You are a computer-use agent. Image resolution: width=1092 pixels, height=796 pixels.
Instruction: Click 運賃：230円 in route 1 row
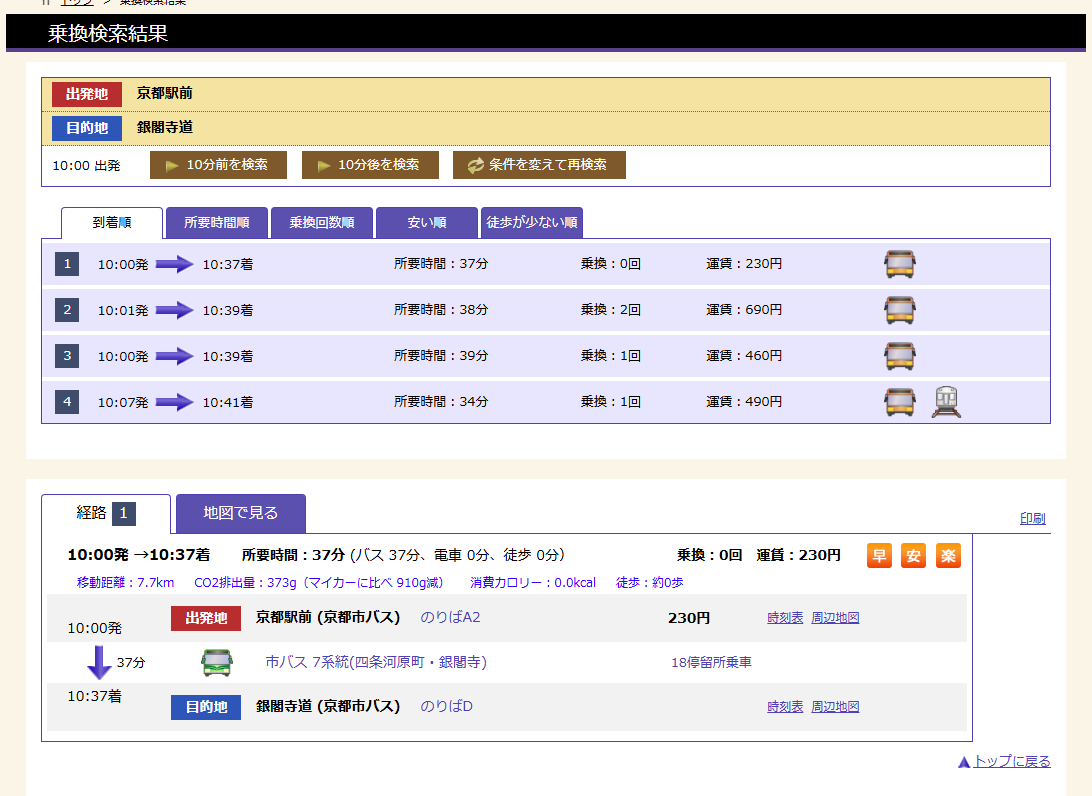pyautogui.click(x=744, y=264)
